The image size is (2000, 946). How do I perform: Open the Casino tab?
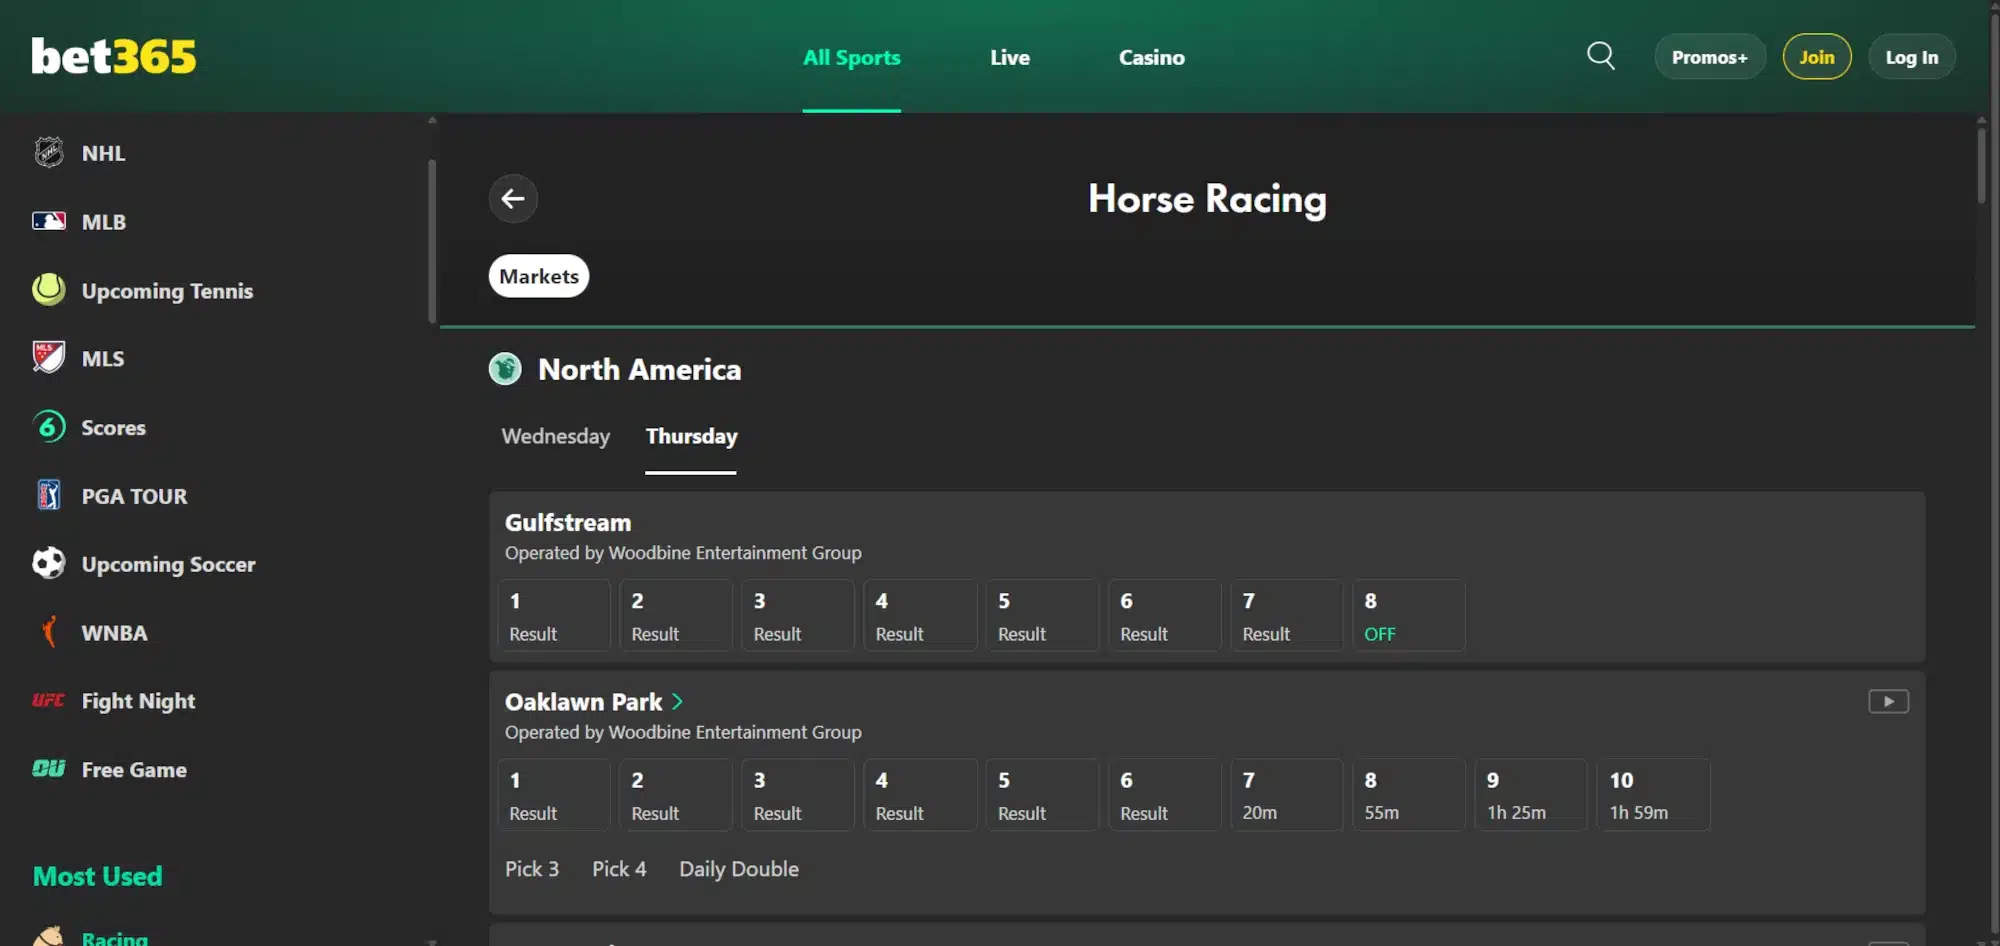(1151, 57)
